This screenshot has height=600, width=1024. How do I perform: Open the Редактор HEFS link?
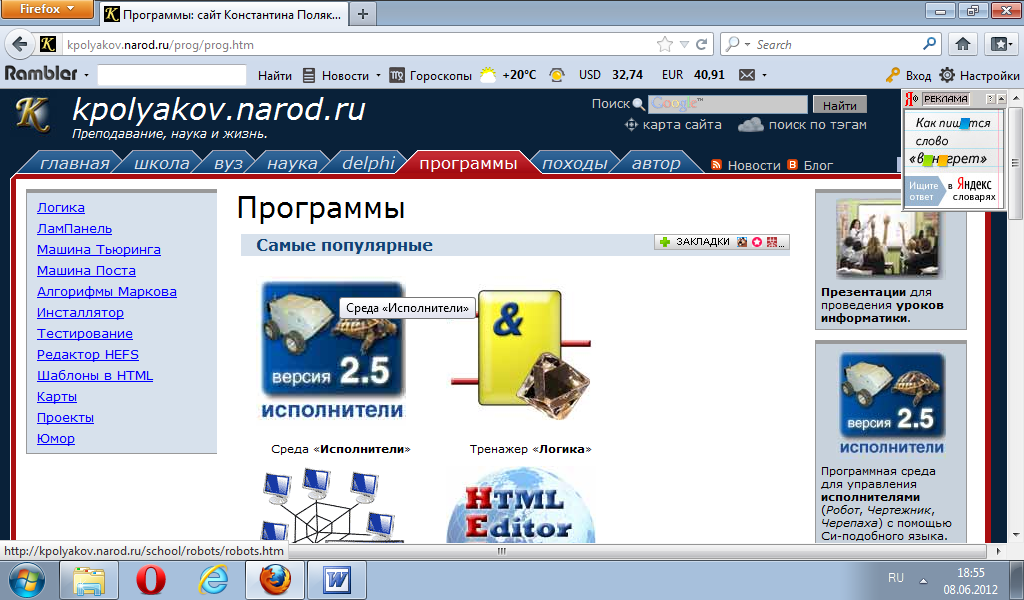88,355
